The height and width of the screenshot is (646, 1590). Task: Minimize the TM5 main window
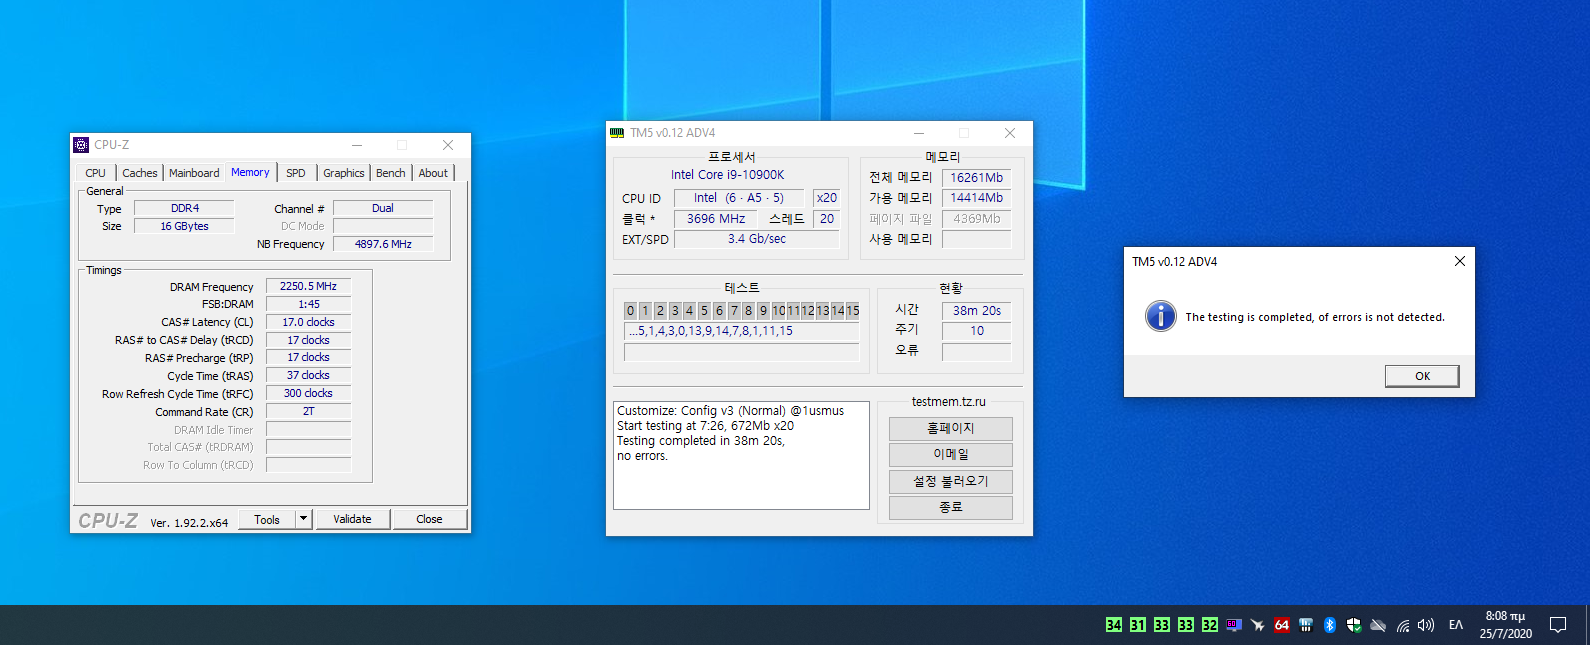(919, 133)
